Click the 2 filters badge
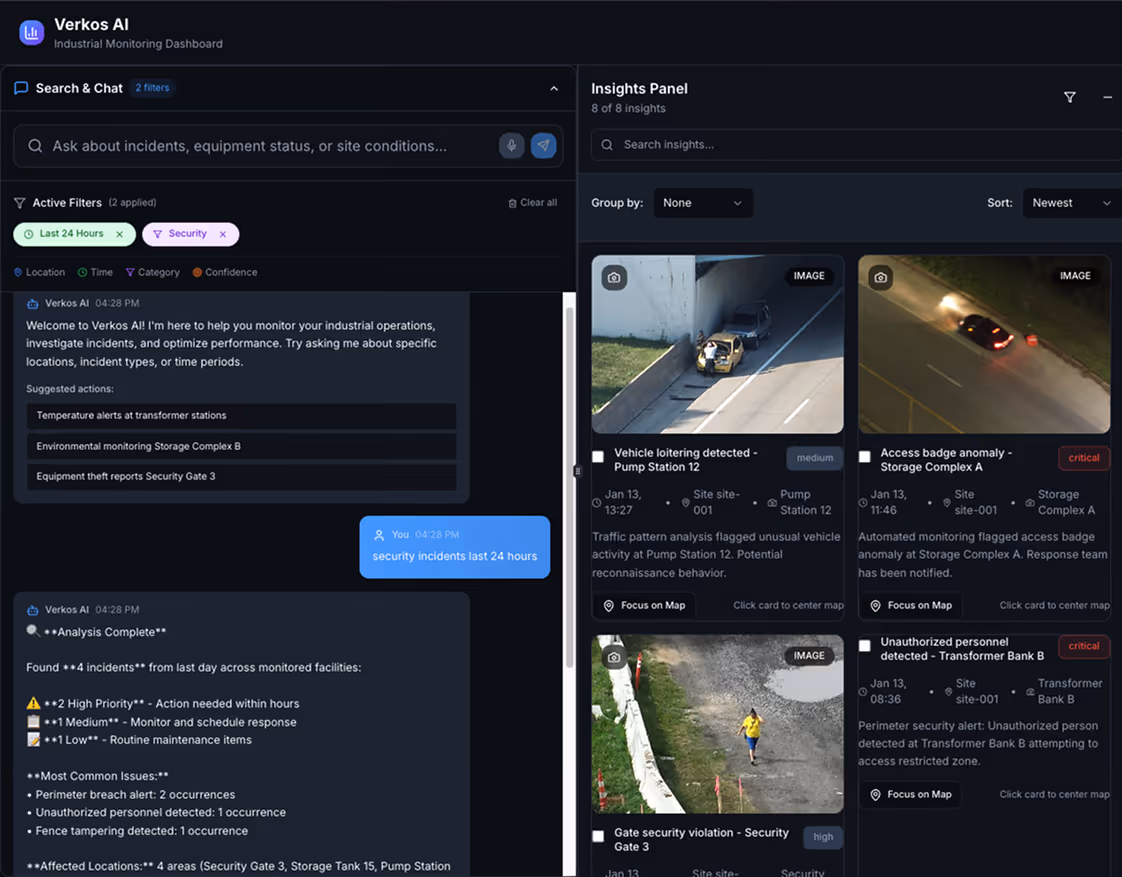1122x877 pixels. tap(152, 87)
